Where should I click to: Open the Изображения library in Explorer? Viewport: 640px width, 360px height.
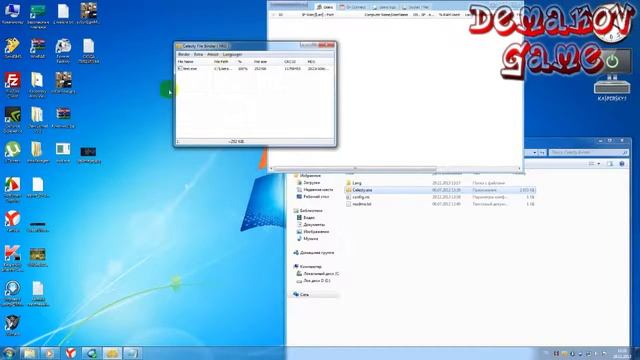pos(316,231)
